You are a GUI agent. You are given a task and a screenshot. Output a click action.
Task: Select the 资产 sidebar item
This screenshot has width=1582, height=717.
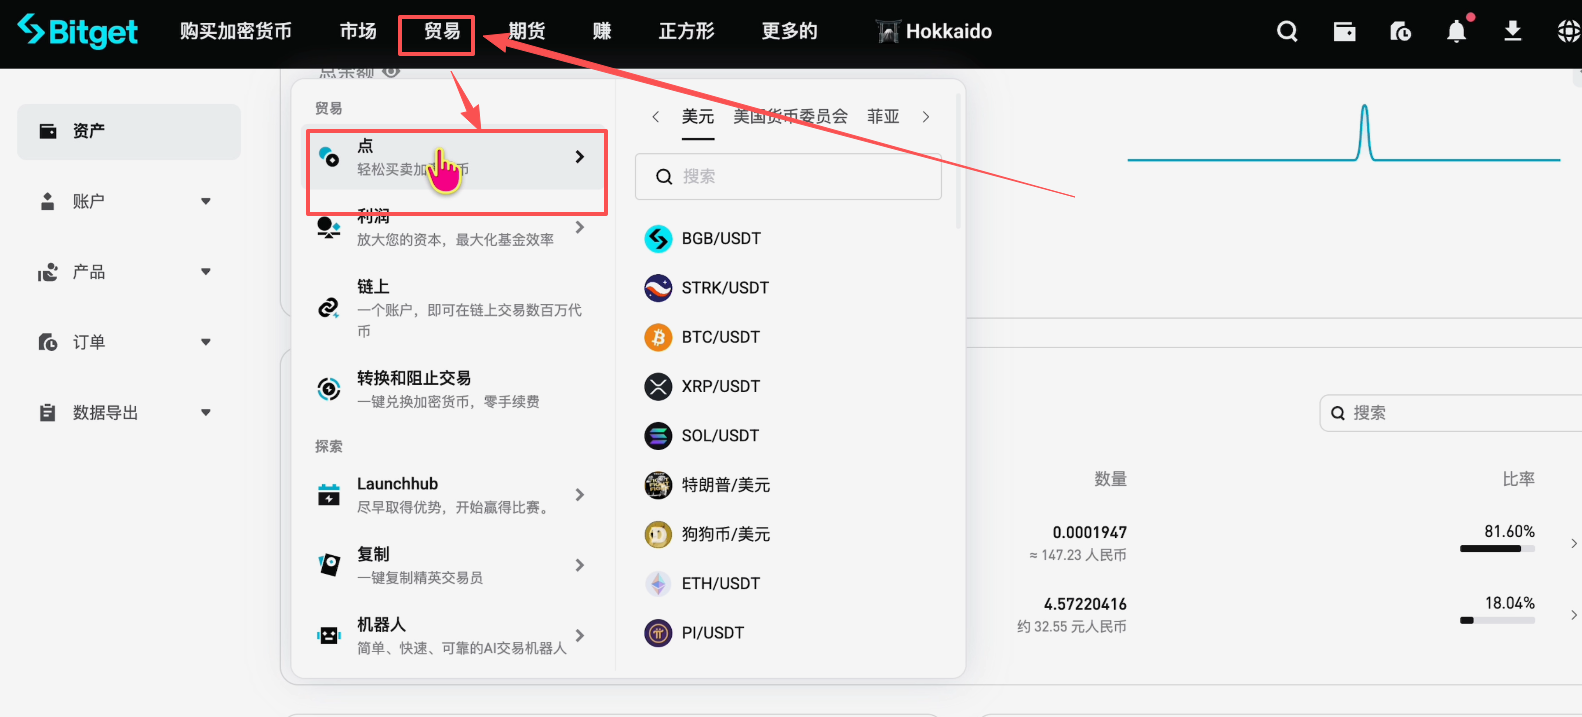128,132
